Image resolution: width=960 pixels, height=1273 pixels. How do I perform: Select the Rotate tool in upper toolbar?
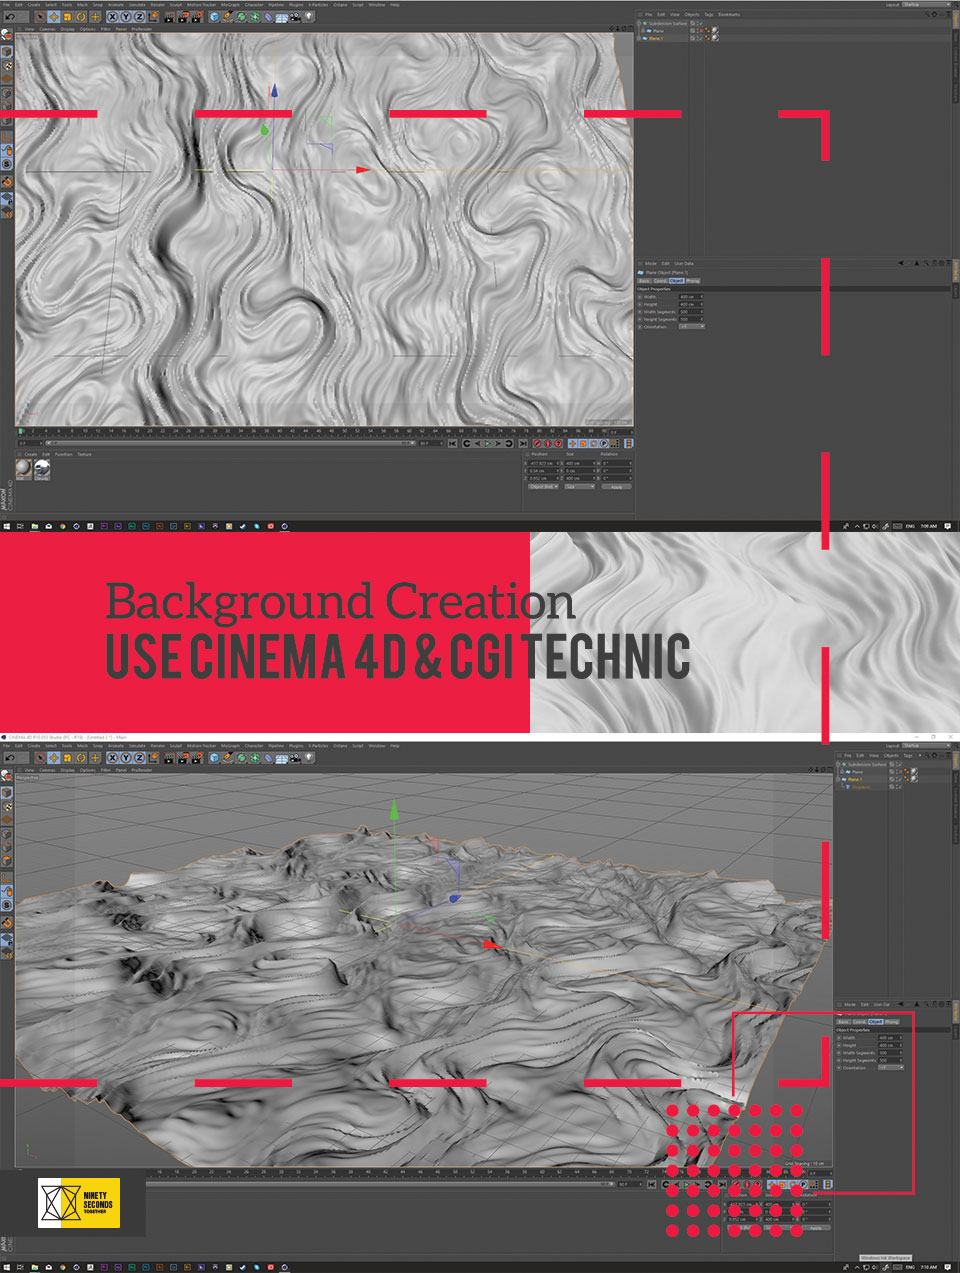pyautogui.click(x=81, y=16)
